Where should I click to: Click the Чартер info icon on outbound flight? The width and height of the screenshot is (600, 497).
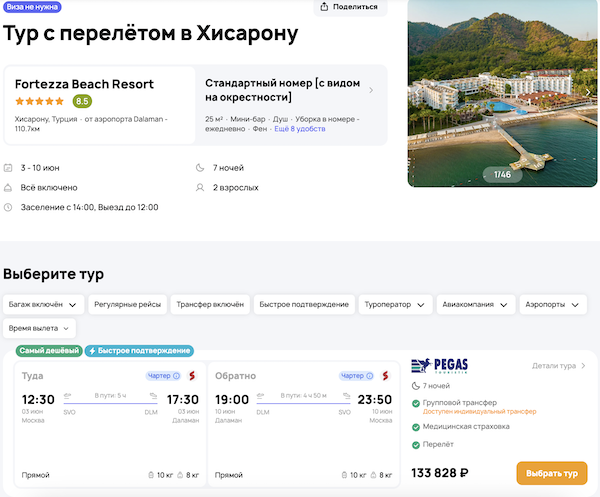(176, 376)
